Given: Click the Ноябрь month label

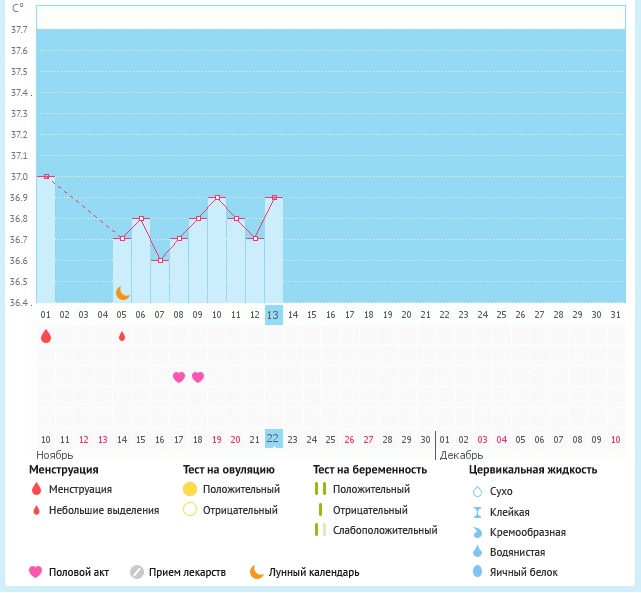Looking at the screenshot, I should pyautogui.click(x=56, y=455).
